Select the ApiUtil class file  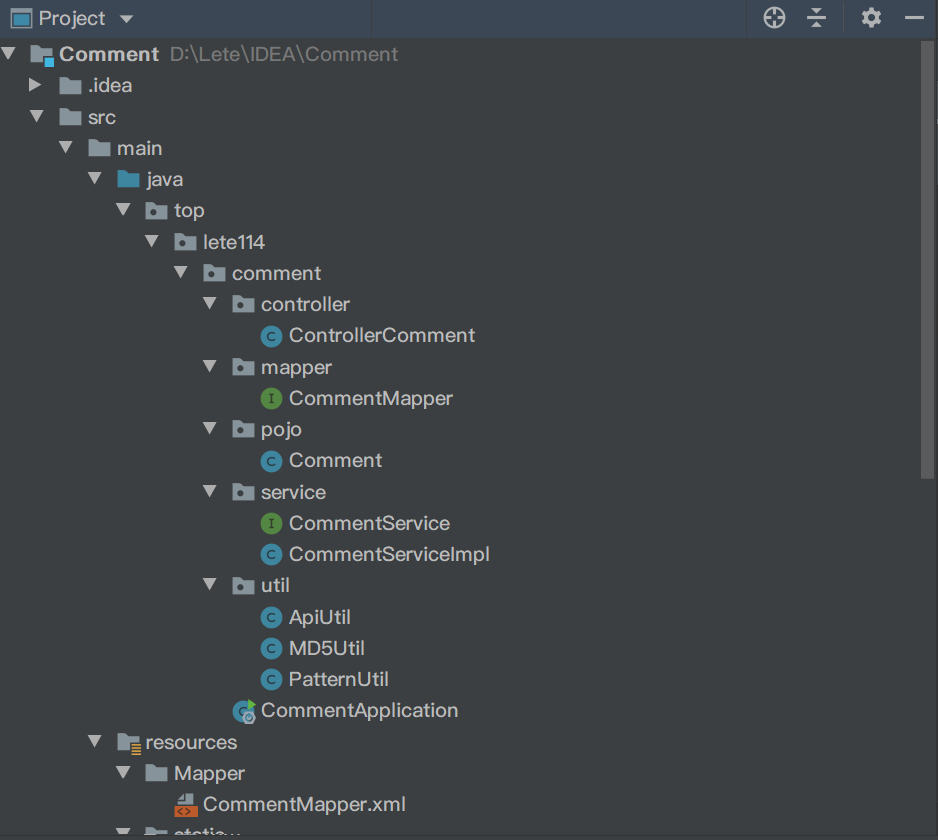pyautogui.click(x=319, y=617)
